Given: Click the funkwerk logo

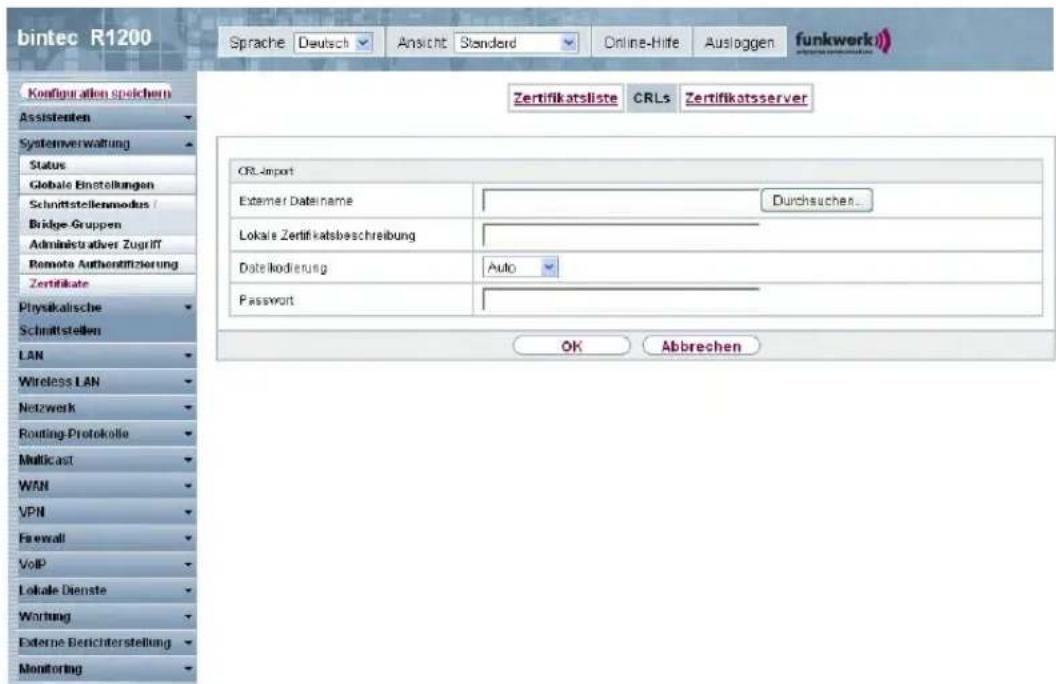Looking at the screenshot, I should pos(843,42).
